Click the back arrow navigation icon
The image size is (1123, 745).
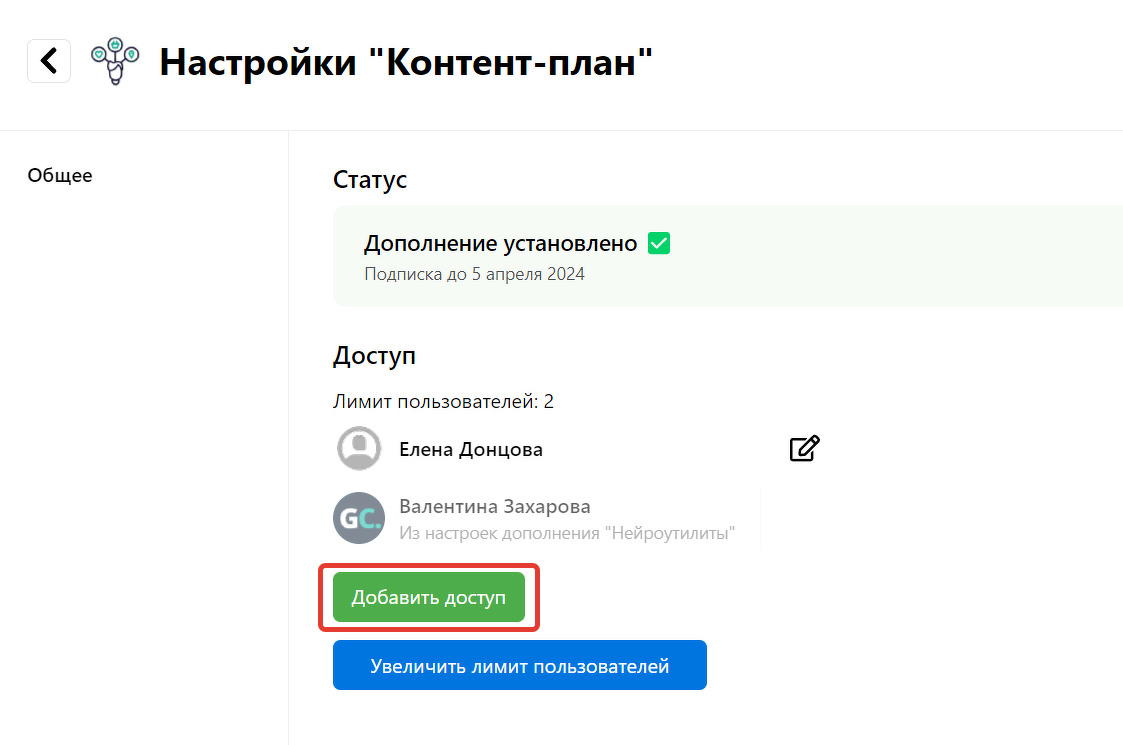48,61
